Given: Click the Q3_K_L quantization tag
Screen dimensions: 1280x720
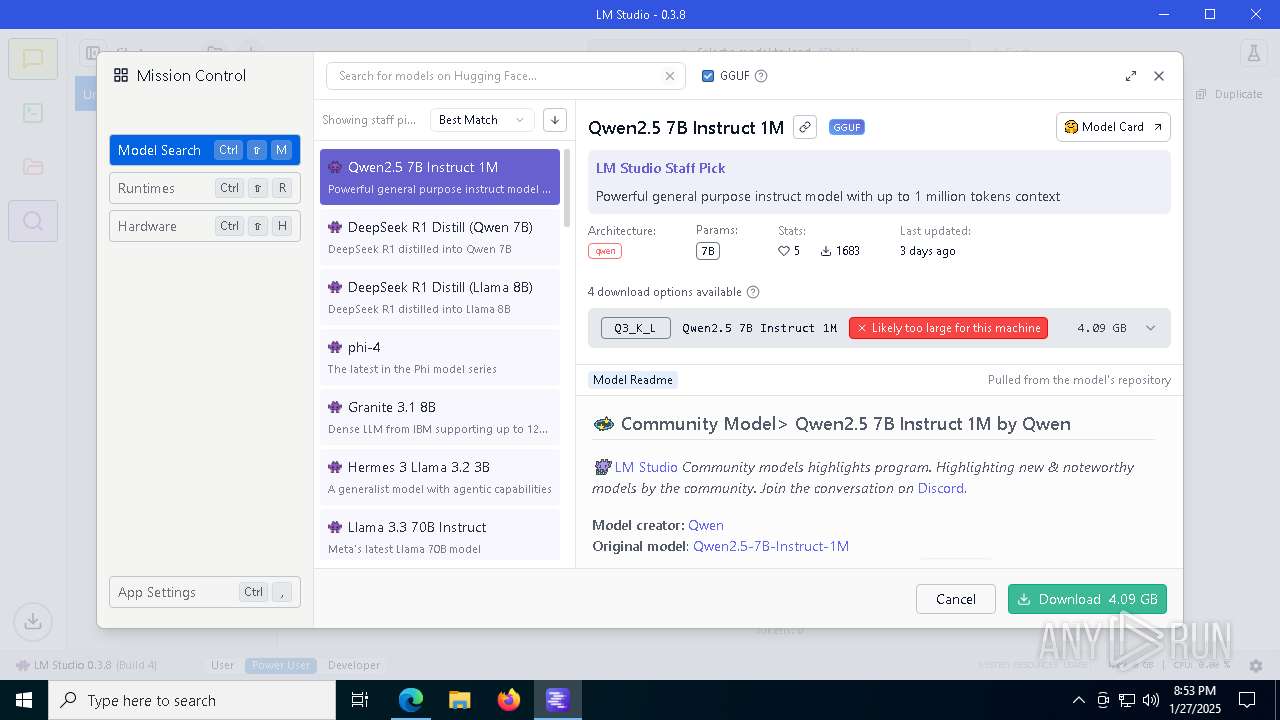Looking at the screenshot, I should coord(636,328).
